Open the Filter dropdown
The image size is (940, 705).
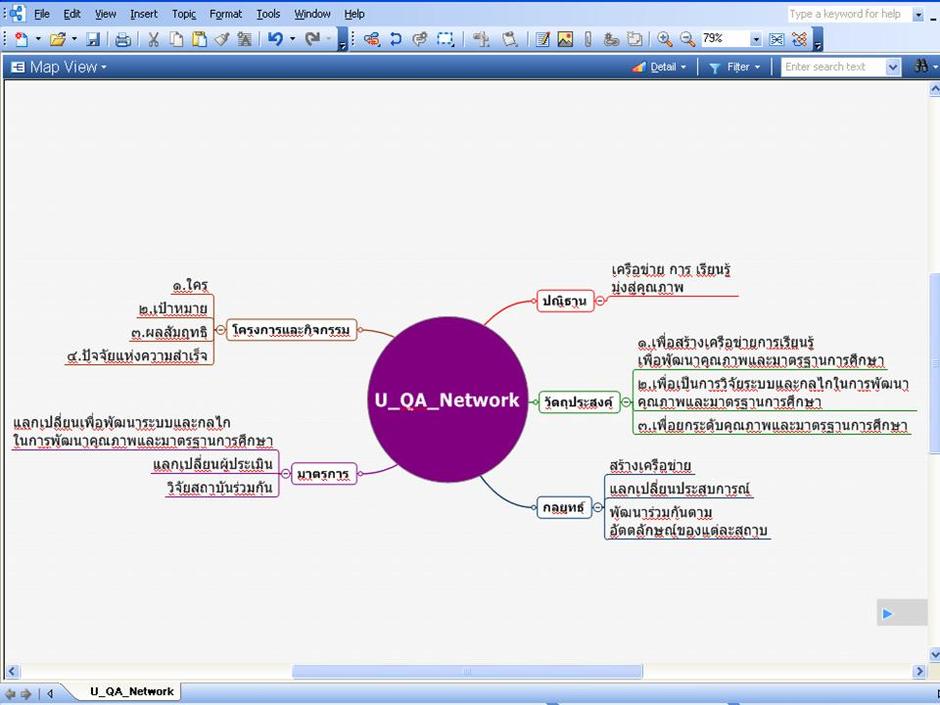click(734, 67)
